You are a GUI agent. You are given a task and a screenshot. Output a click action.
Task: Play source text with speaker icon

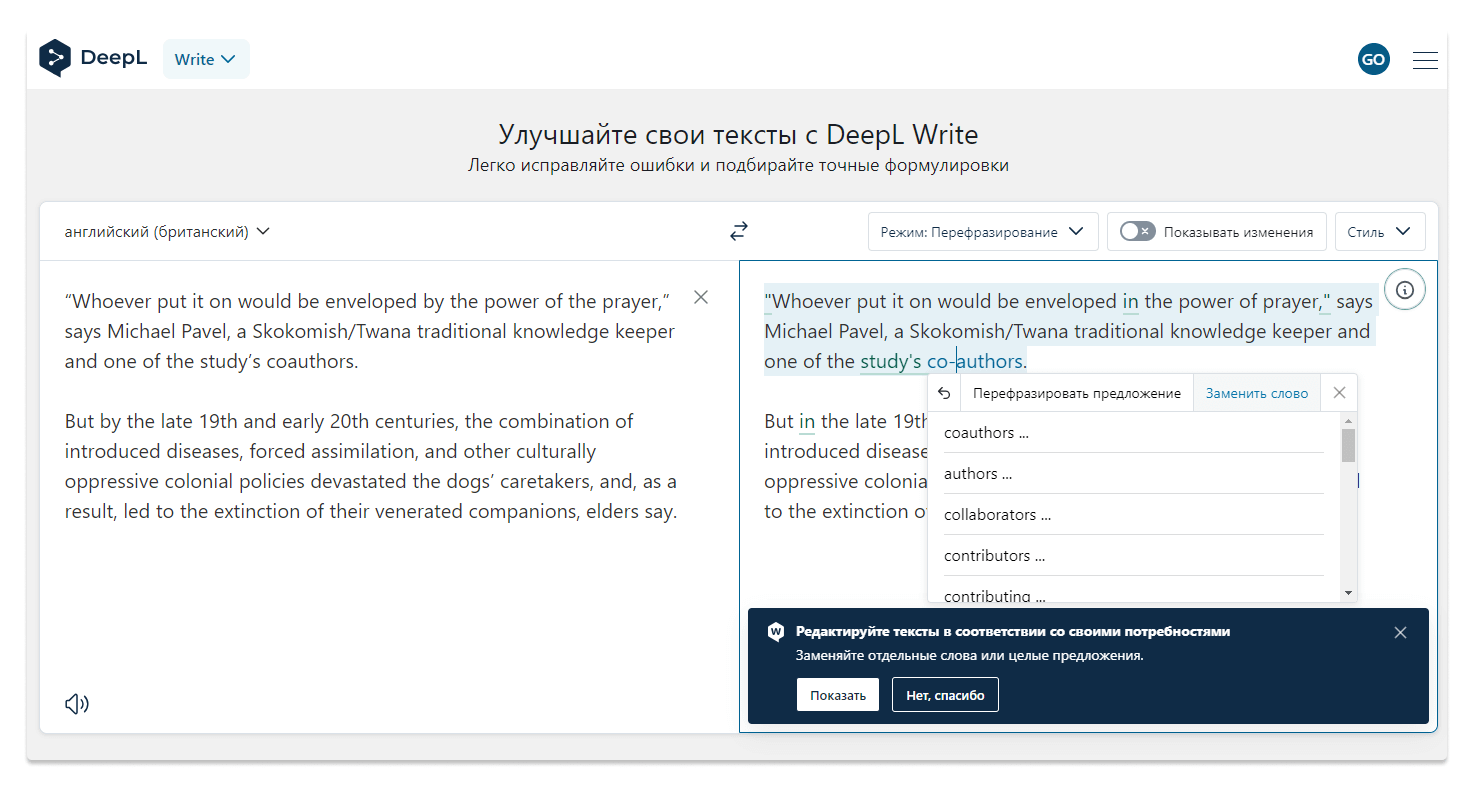(77, 704)
